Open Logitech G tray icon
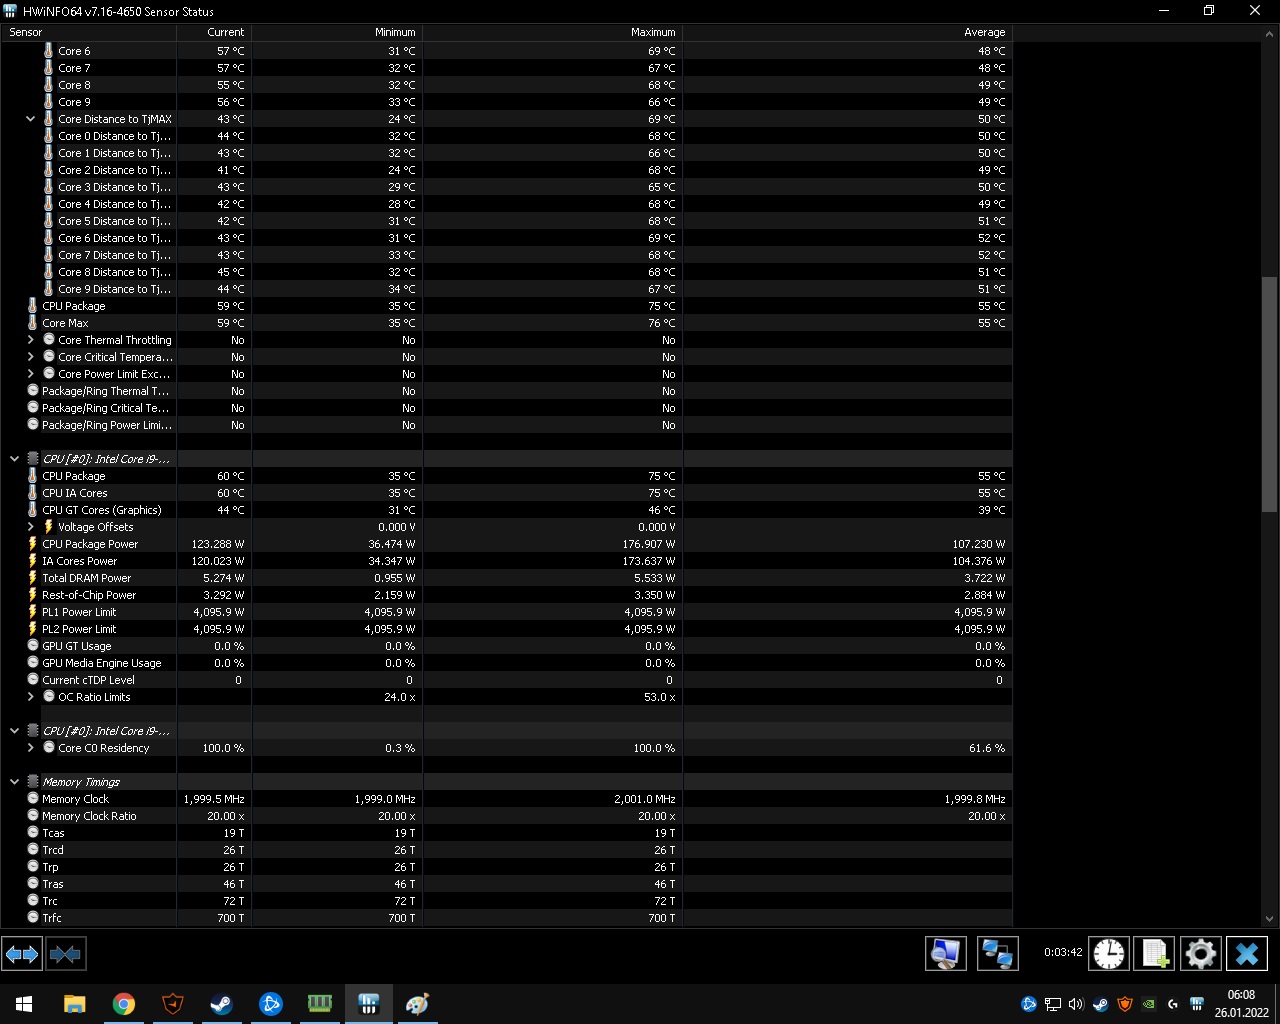This screenshot has width=1280, height=1024. 1173,1004
